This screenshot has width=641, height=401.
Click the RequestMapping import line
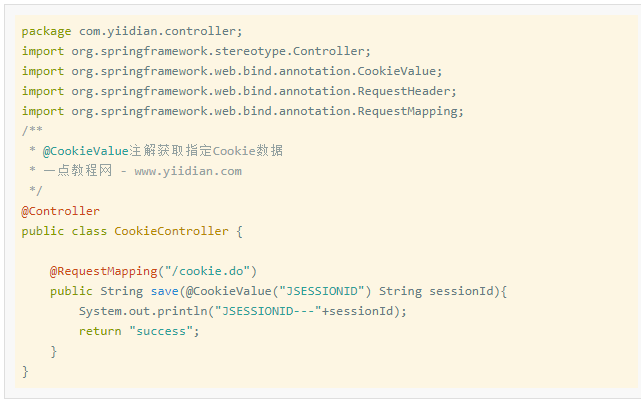(242, 112)
